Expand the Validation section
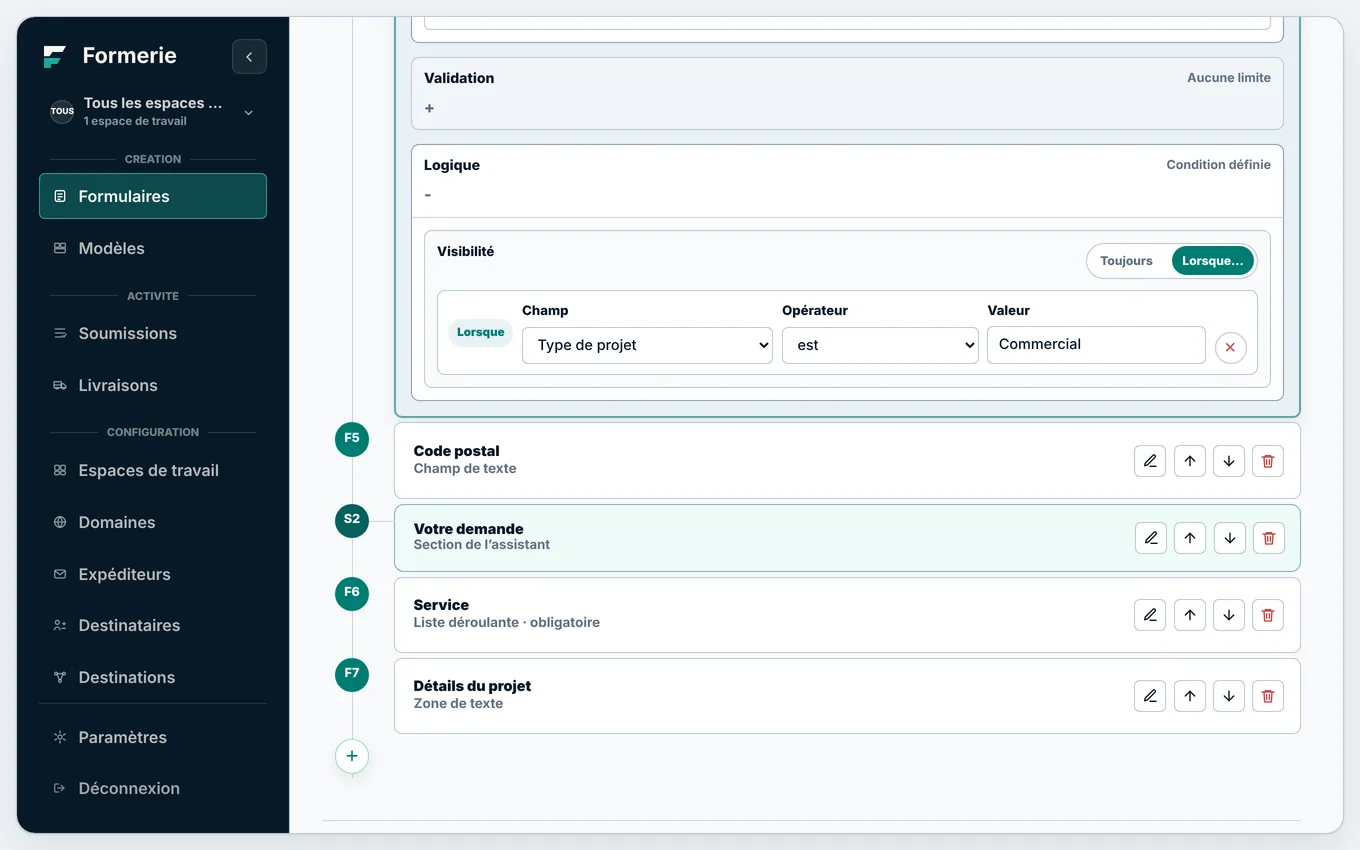This screenshot has height=850, width=1360. click(429, 108)
